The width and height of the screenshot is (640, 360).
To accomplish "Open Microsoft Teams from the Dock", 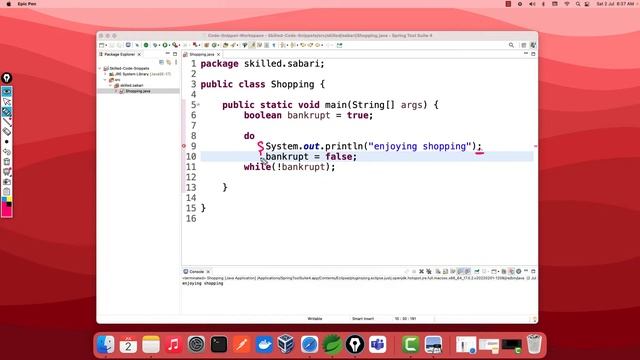I will pyautogui.click(x=378, y=345).
